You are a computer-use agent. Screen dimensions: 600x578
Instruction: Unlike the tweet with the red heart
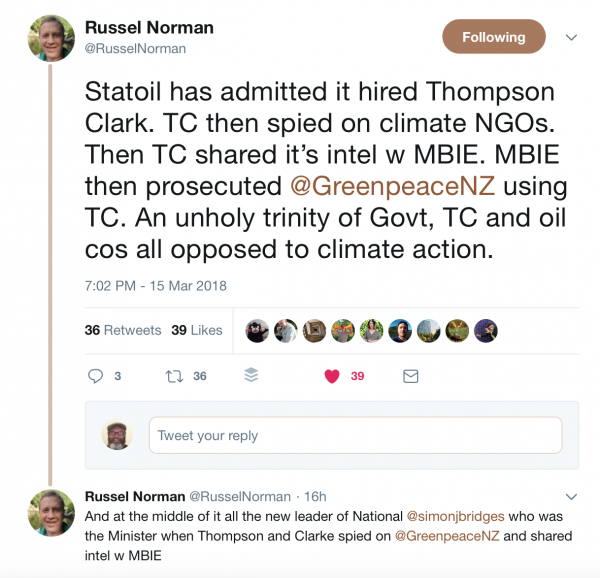pyautogui.click(x=332, y=376)
